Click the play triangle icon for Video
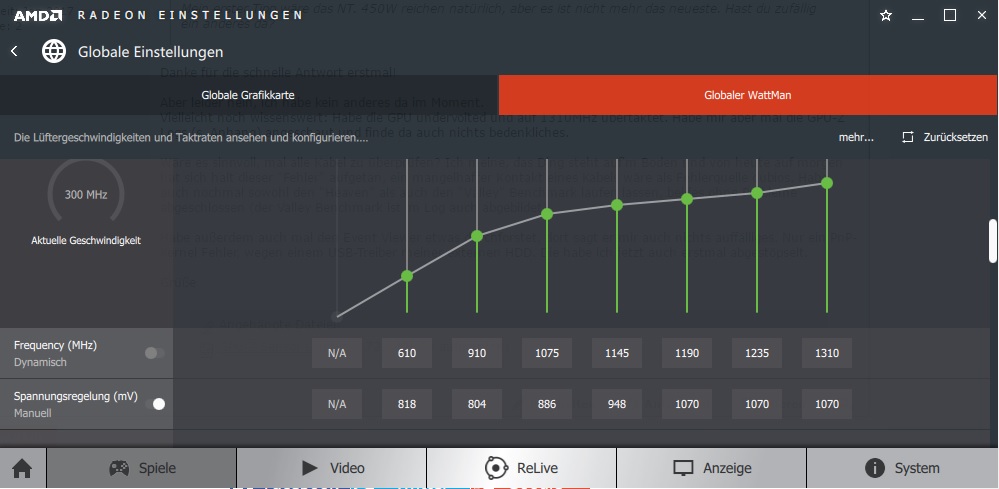 point(310,469)
